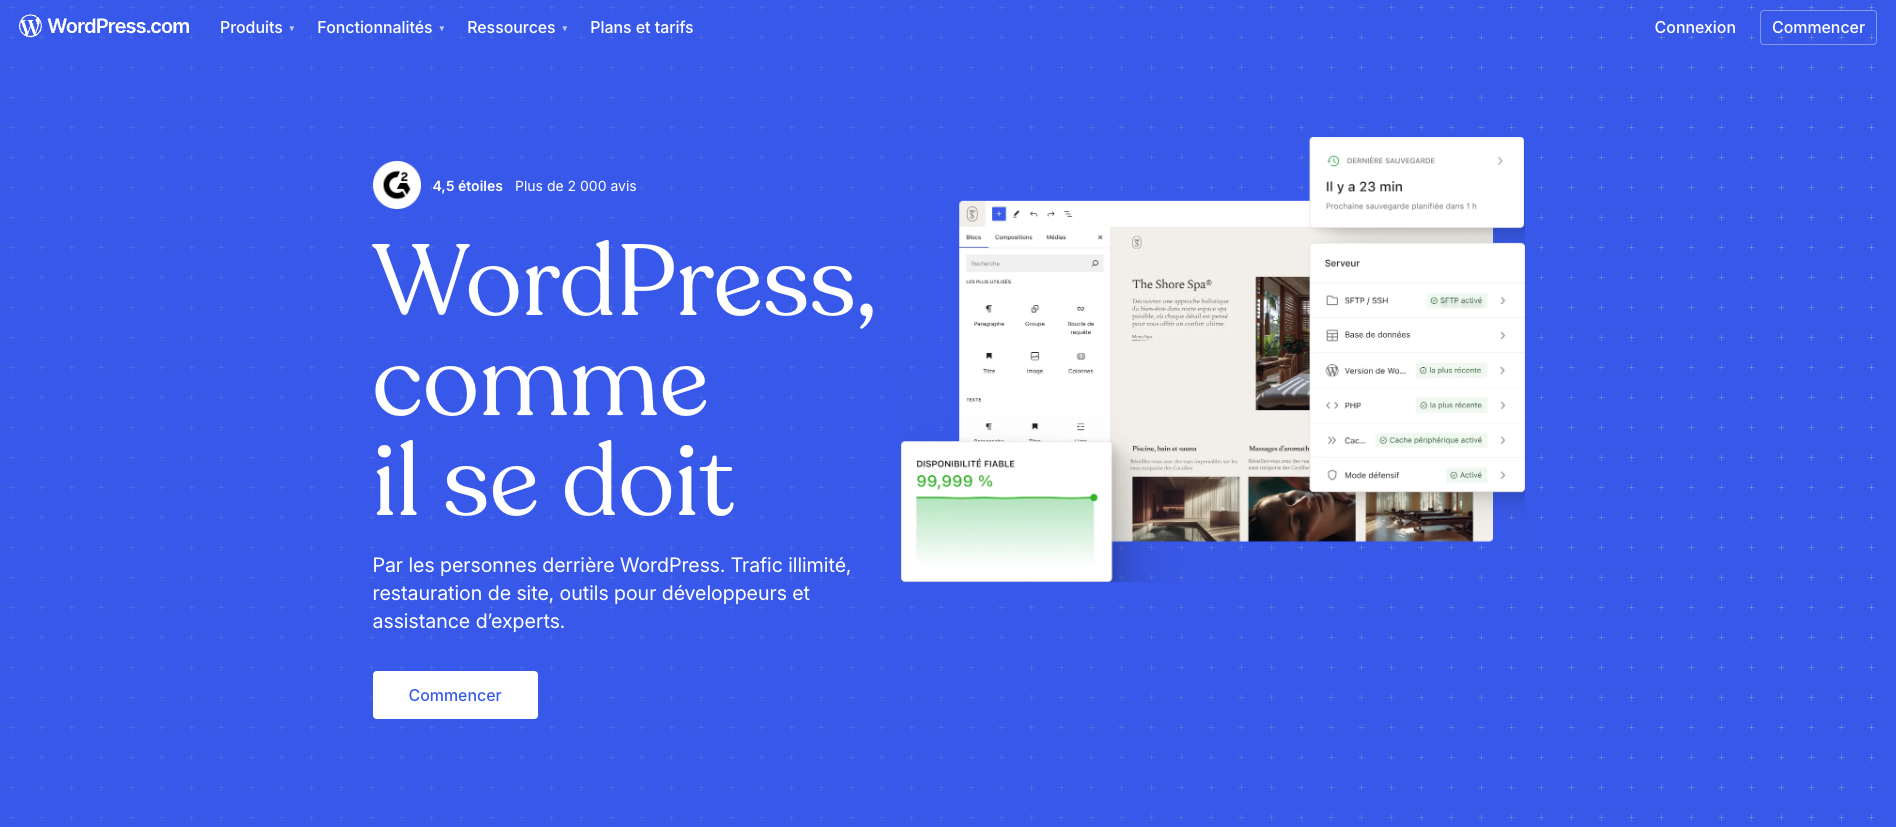1896x827 pixels.
Task: Switch to the Médias tab in inserter
Action: pos(1056,237)
